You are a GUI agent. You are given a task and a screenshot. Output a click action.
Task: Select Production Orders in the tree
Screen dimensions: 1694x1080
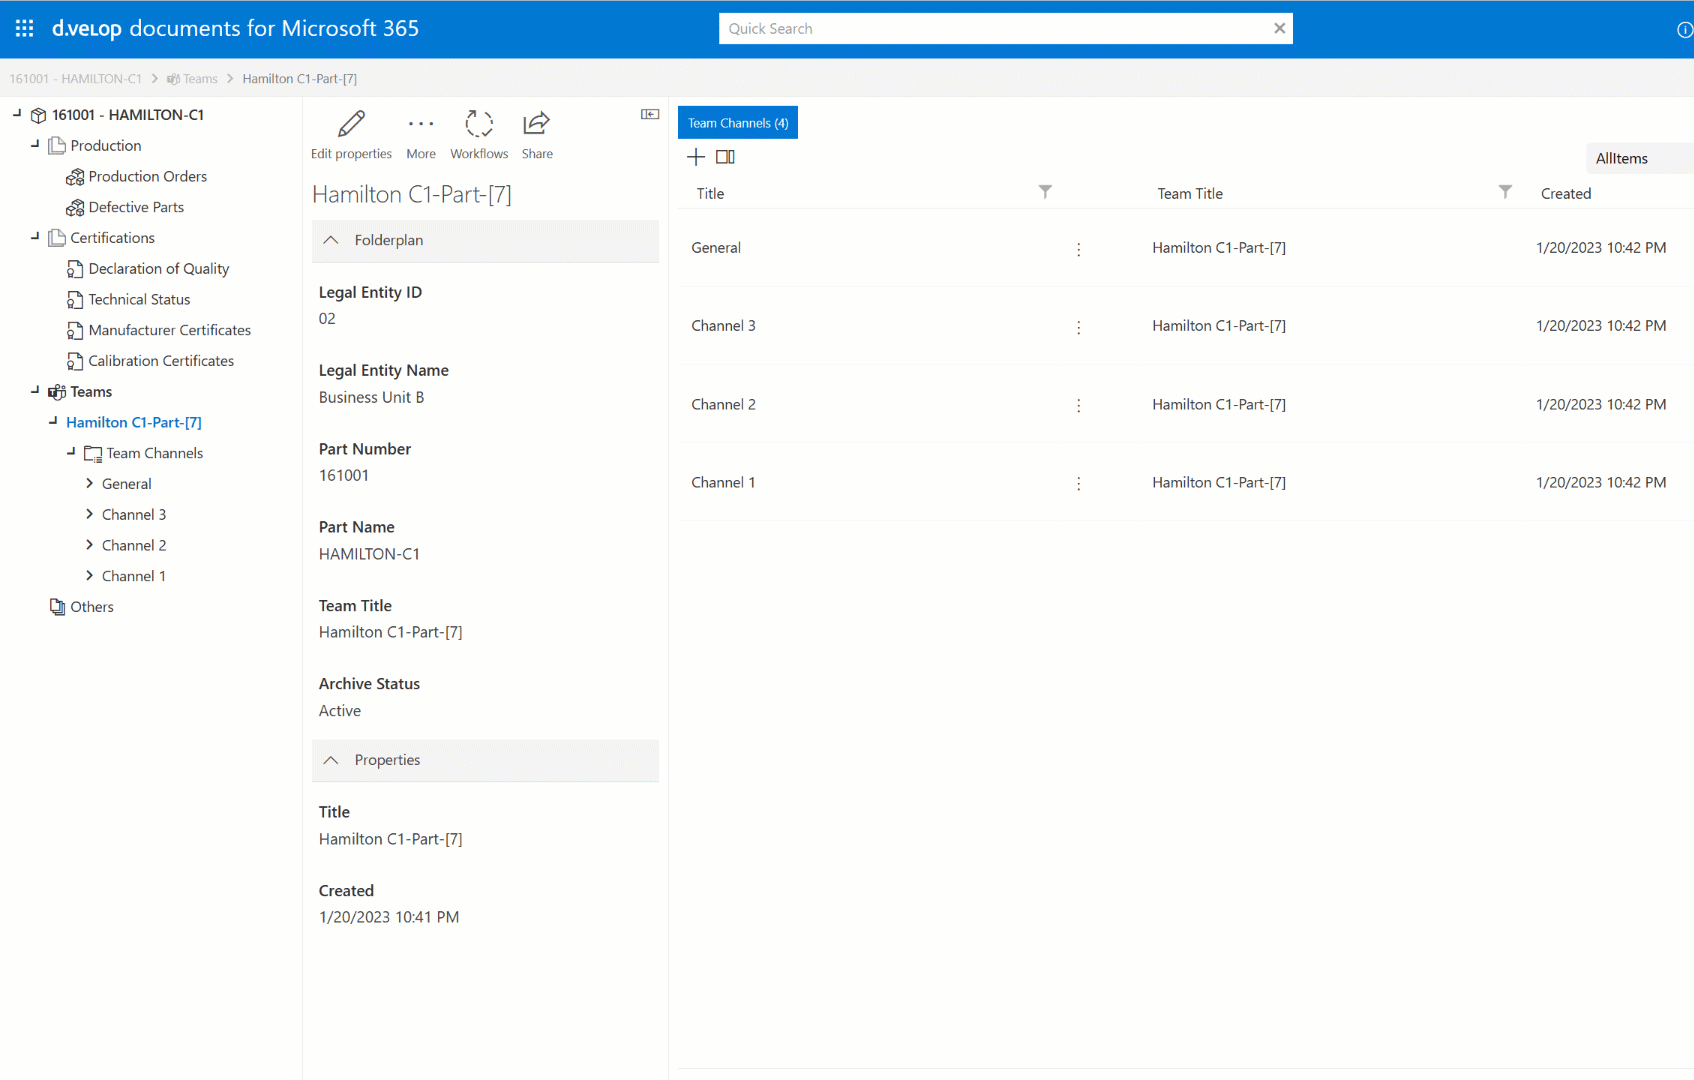pyautogui.click(x=147, y=177)
